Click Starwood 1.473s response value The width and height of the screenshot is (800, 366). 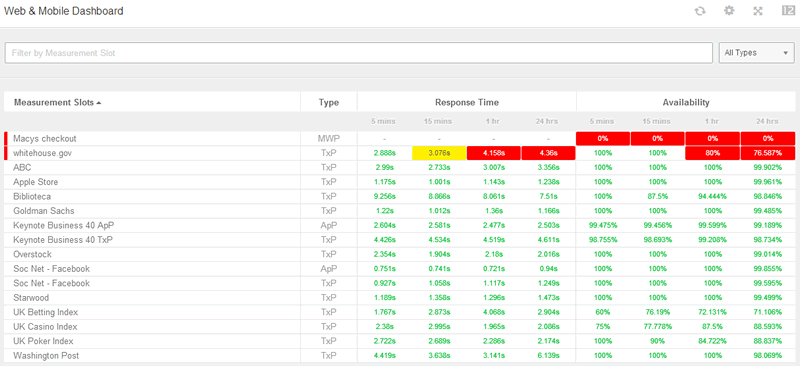548,298
